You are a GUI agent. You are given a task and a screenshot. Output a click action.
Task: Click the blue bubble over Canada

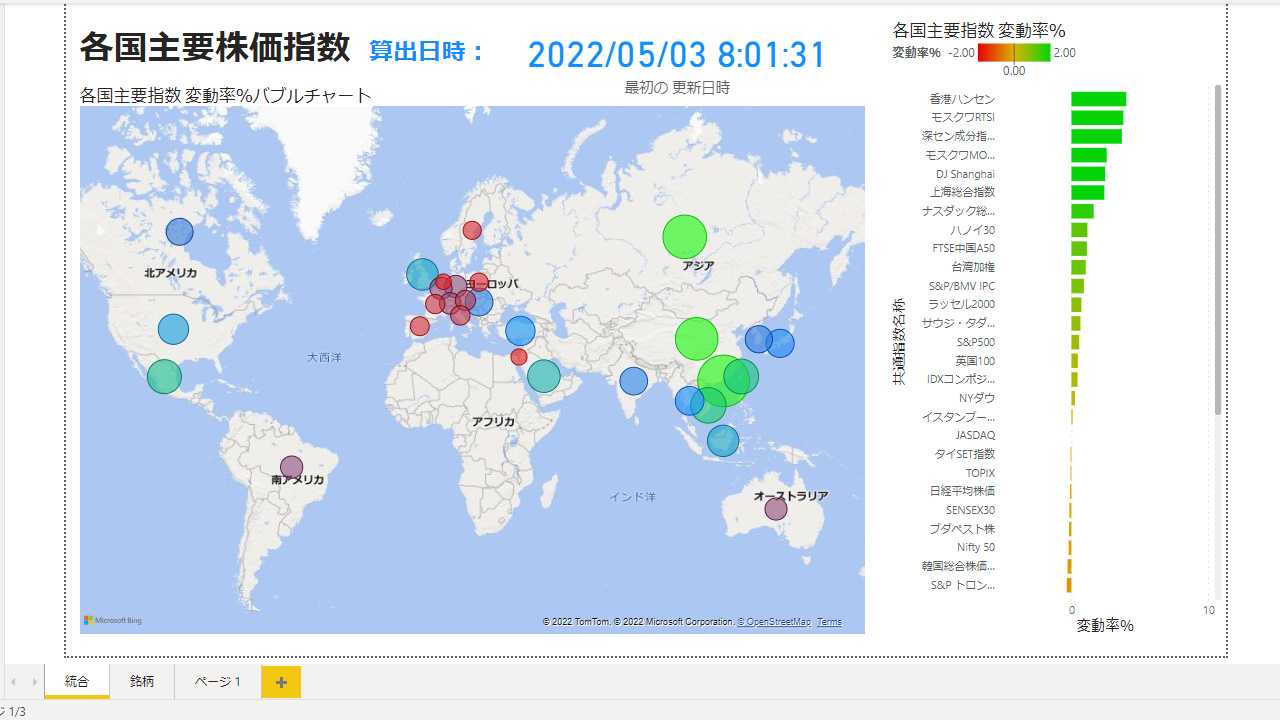(x=179, y=232)
